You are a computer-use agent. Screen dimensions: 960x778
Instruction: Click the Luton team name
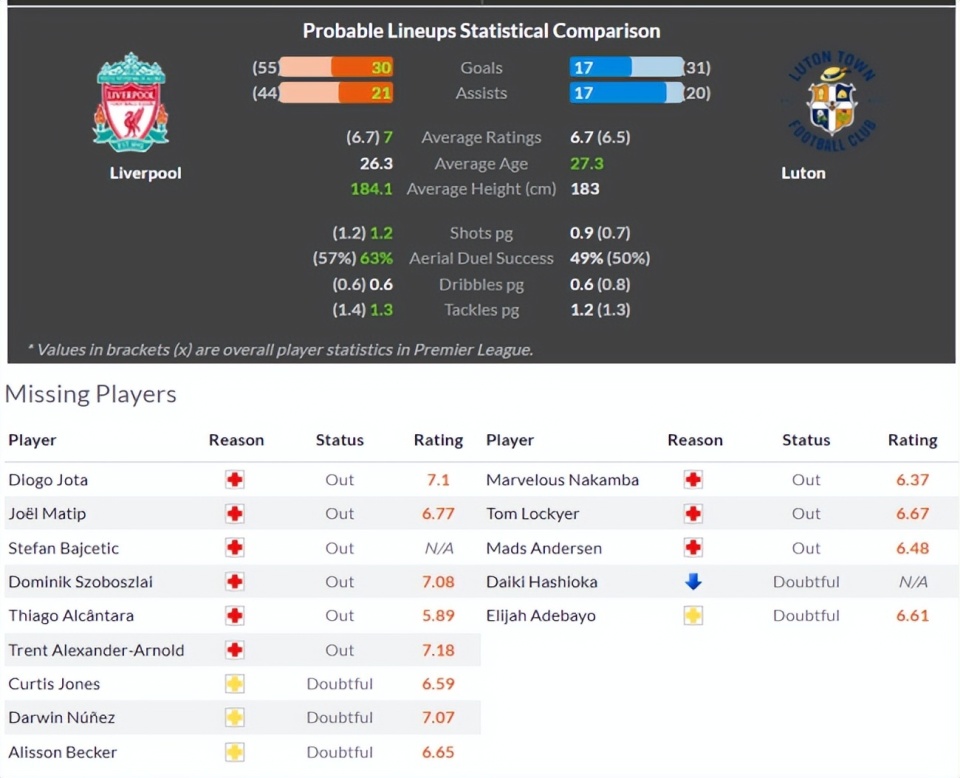coord(803,173)
